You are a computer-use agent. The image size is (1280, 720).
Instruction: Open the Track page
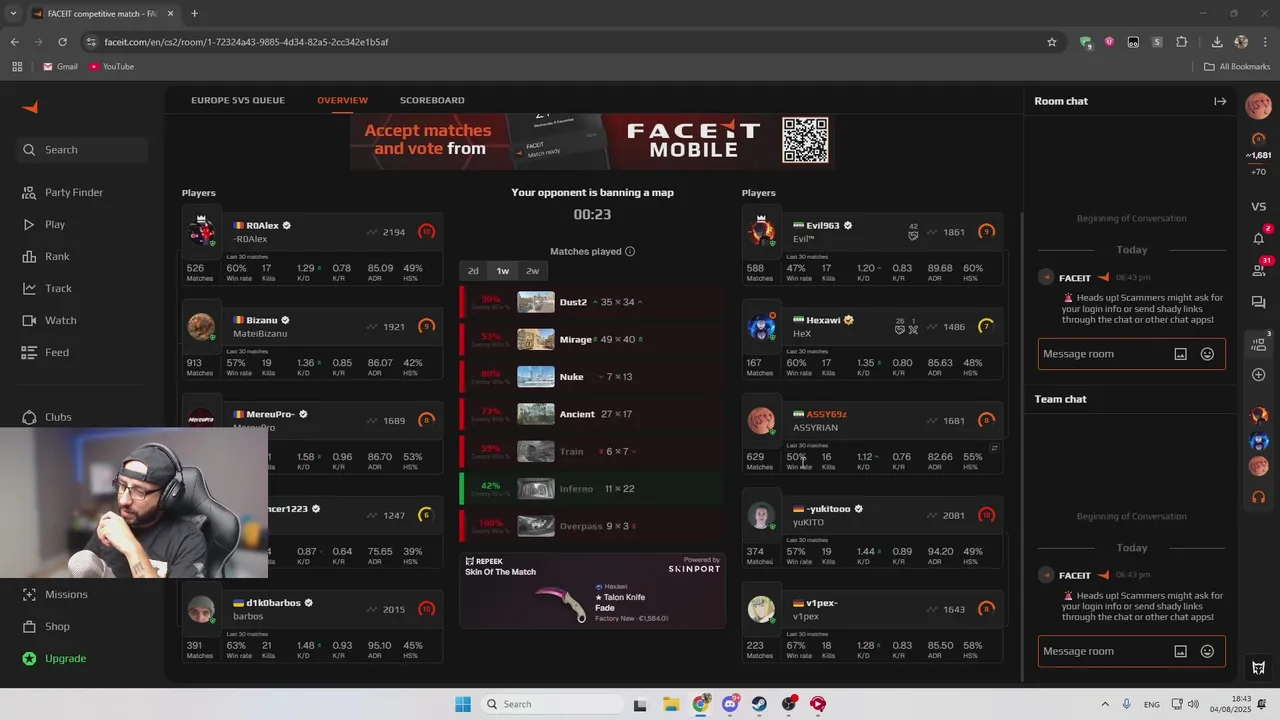58,288
